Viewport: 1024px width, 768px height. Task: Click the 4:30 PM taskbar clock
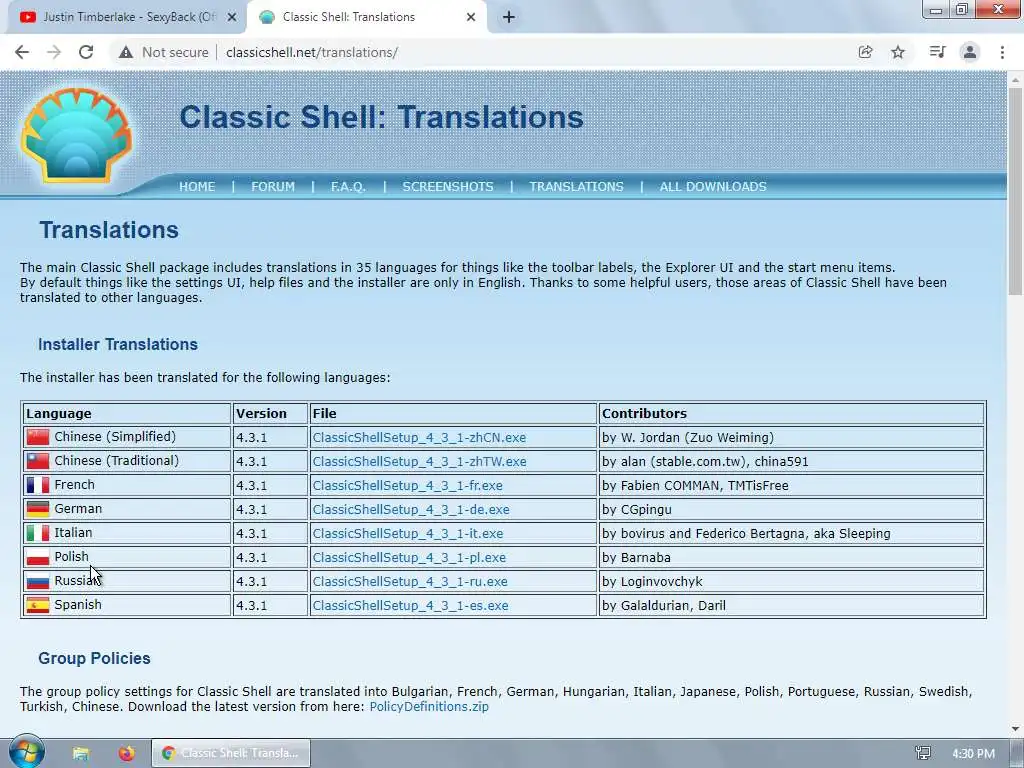click(973, 754)
